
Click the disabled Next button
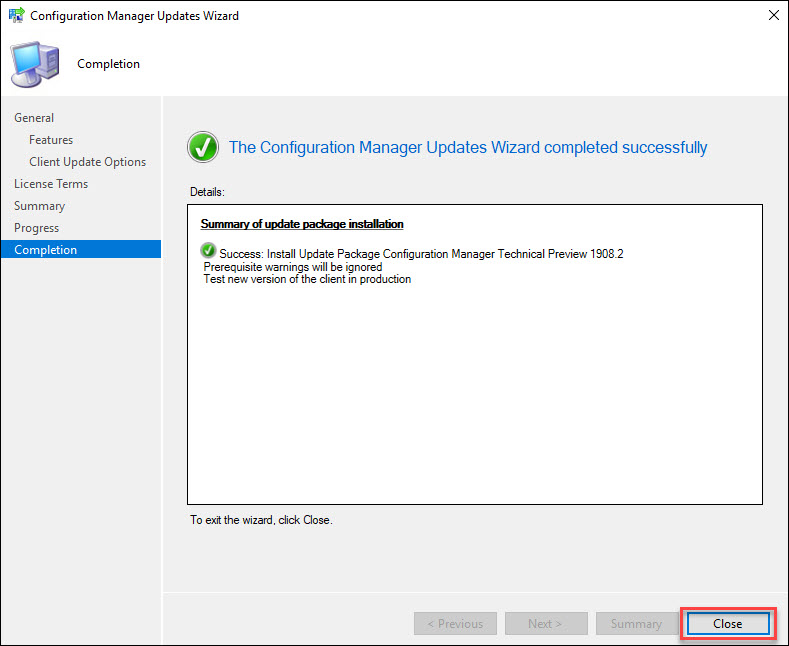[546, 623]
